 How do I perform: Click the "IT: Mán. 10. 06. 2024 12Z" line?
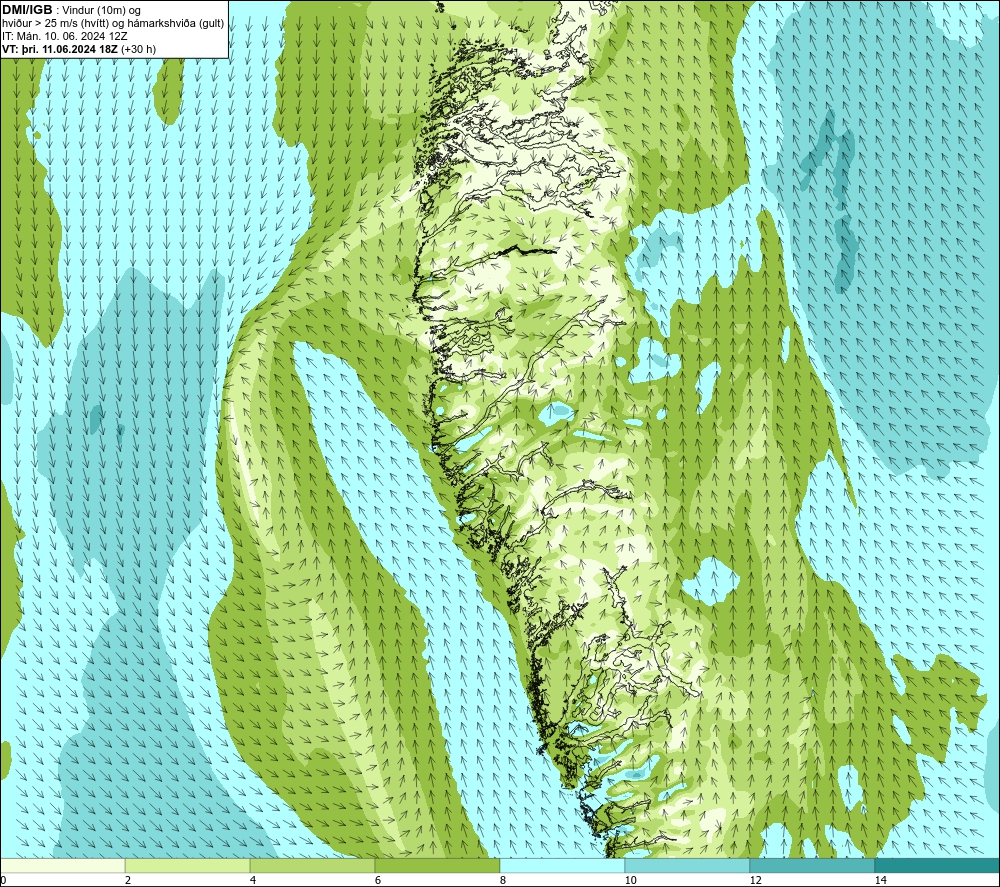64,36
